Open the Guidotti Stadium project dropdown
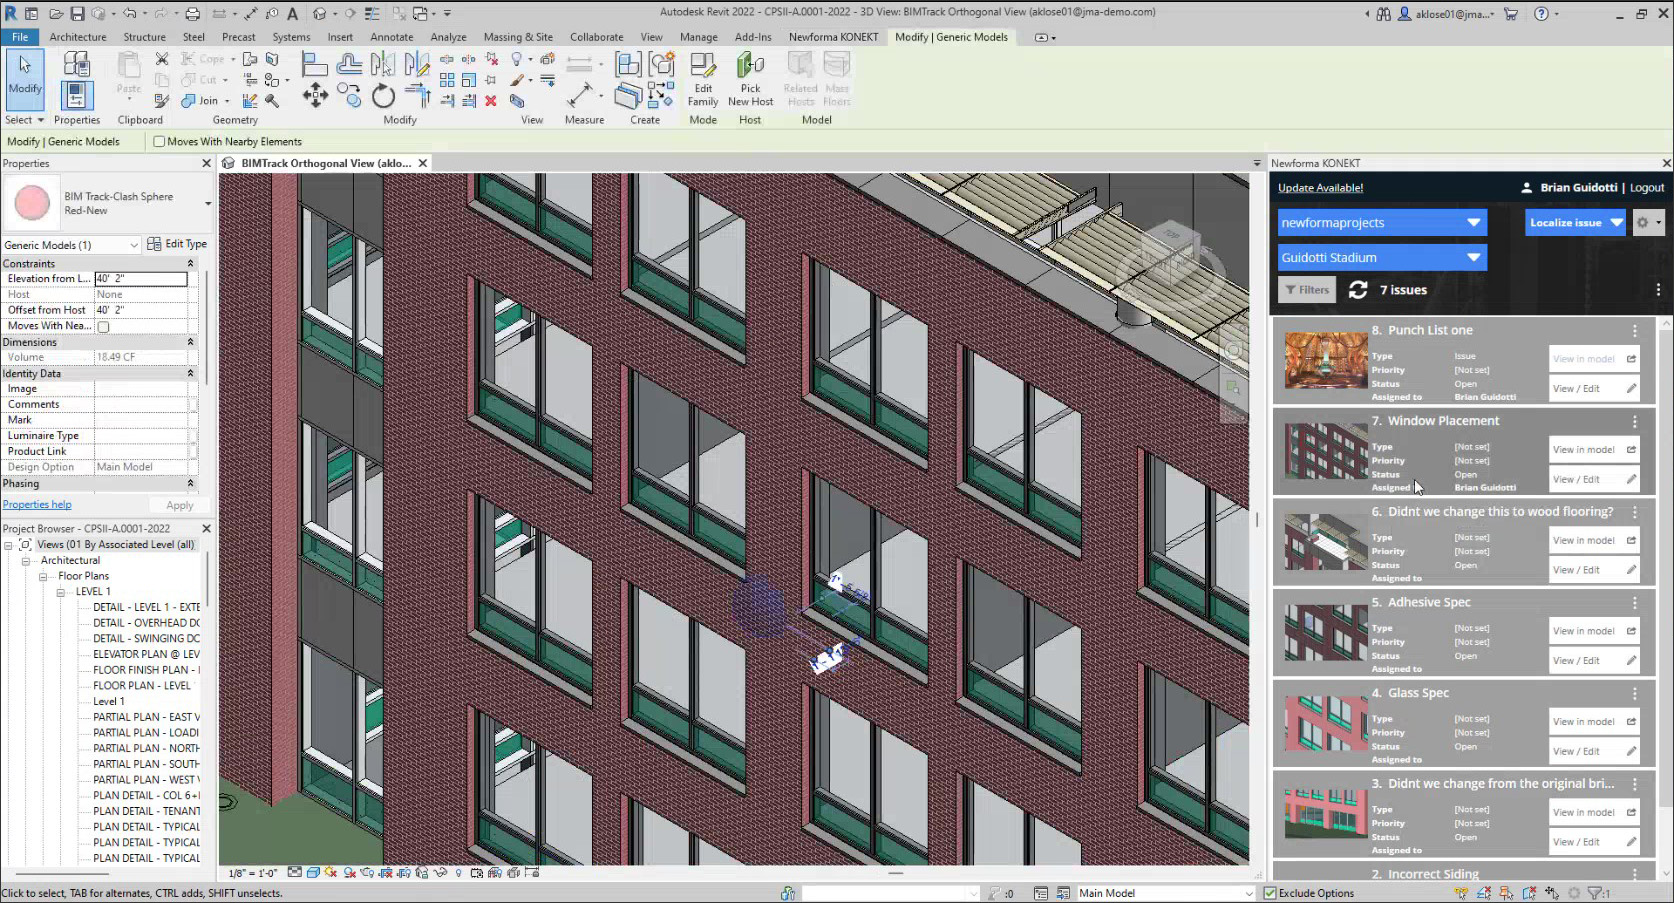The height and width of the screenshot is (903, 1674). (1382, 258)
